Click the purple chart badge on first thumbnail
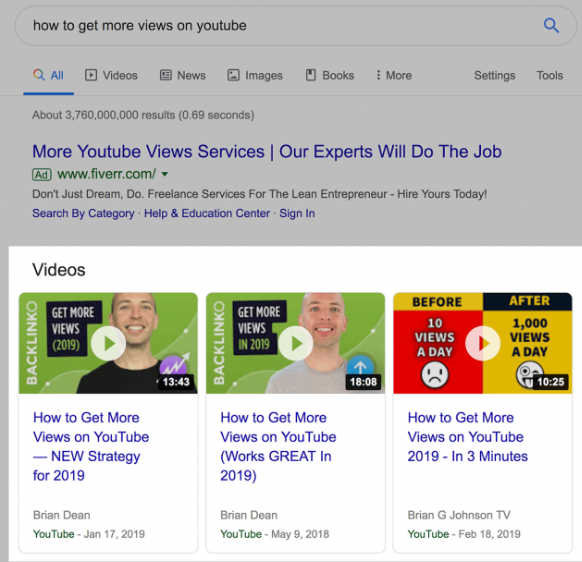This screenshot has width=582, height=562. (x=174, y=367)
